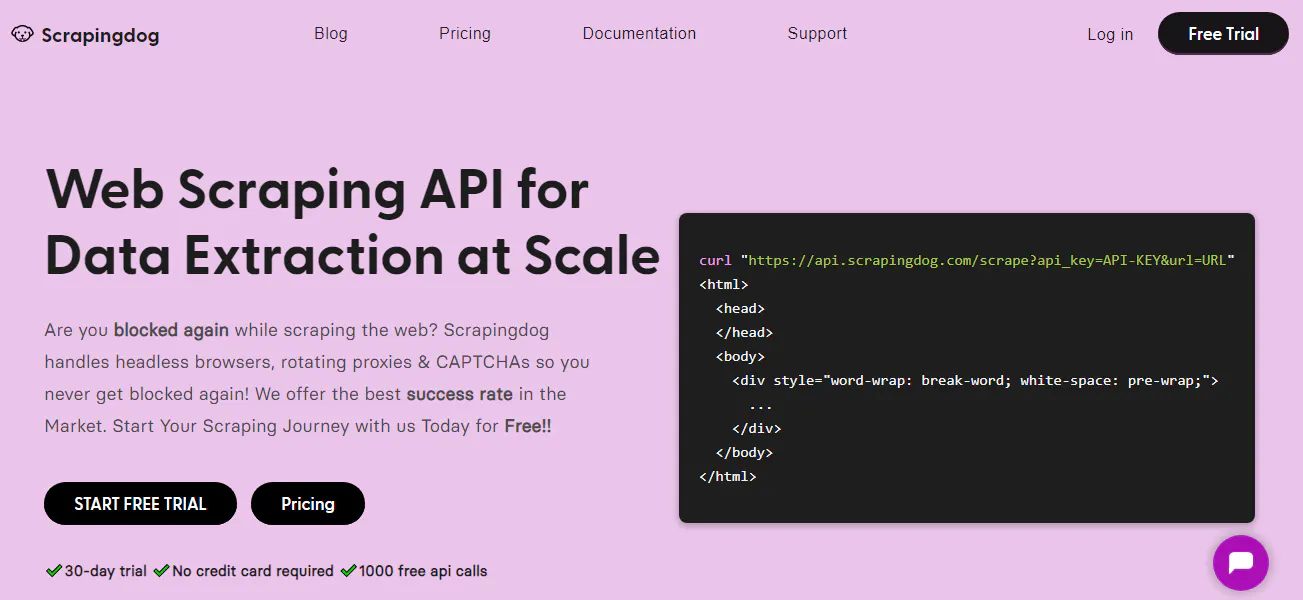
Task: Go to Pricing via the top navigation
Action: (464, 33)
